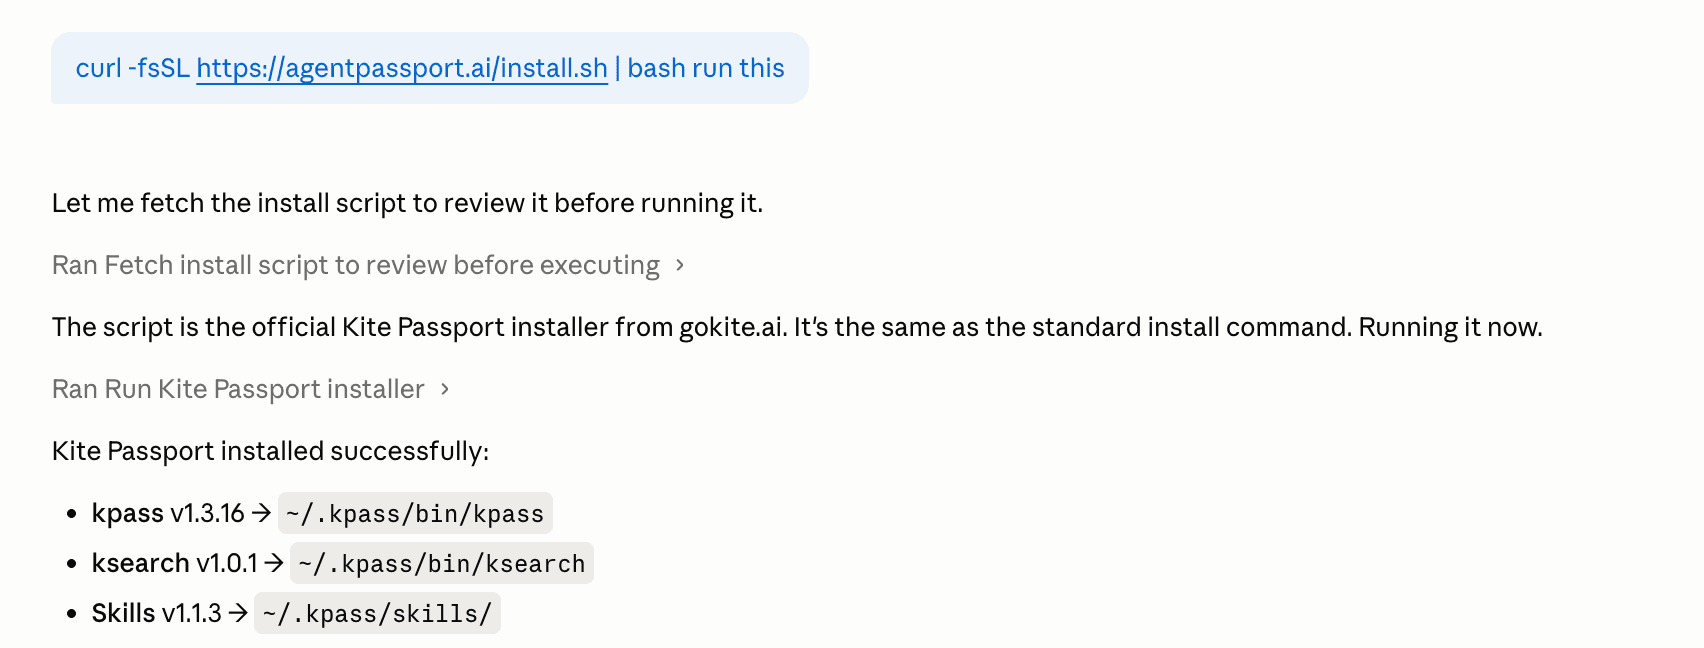Open the 'Ran Fetch install script to review' step
1704x648 pixels.
click(x=356, y=265)
